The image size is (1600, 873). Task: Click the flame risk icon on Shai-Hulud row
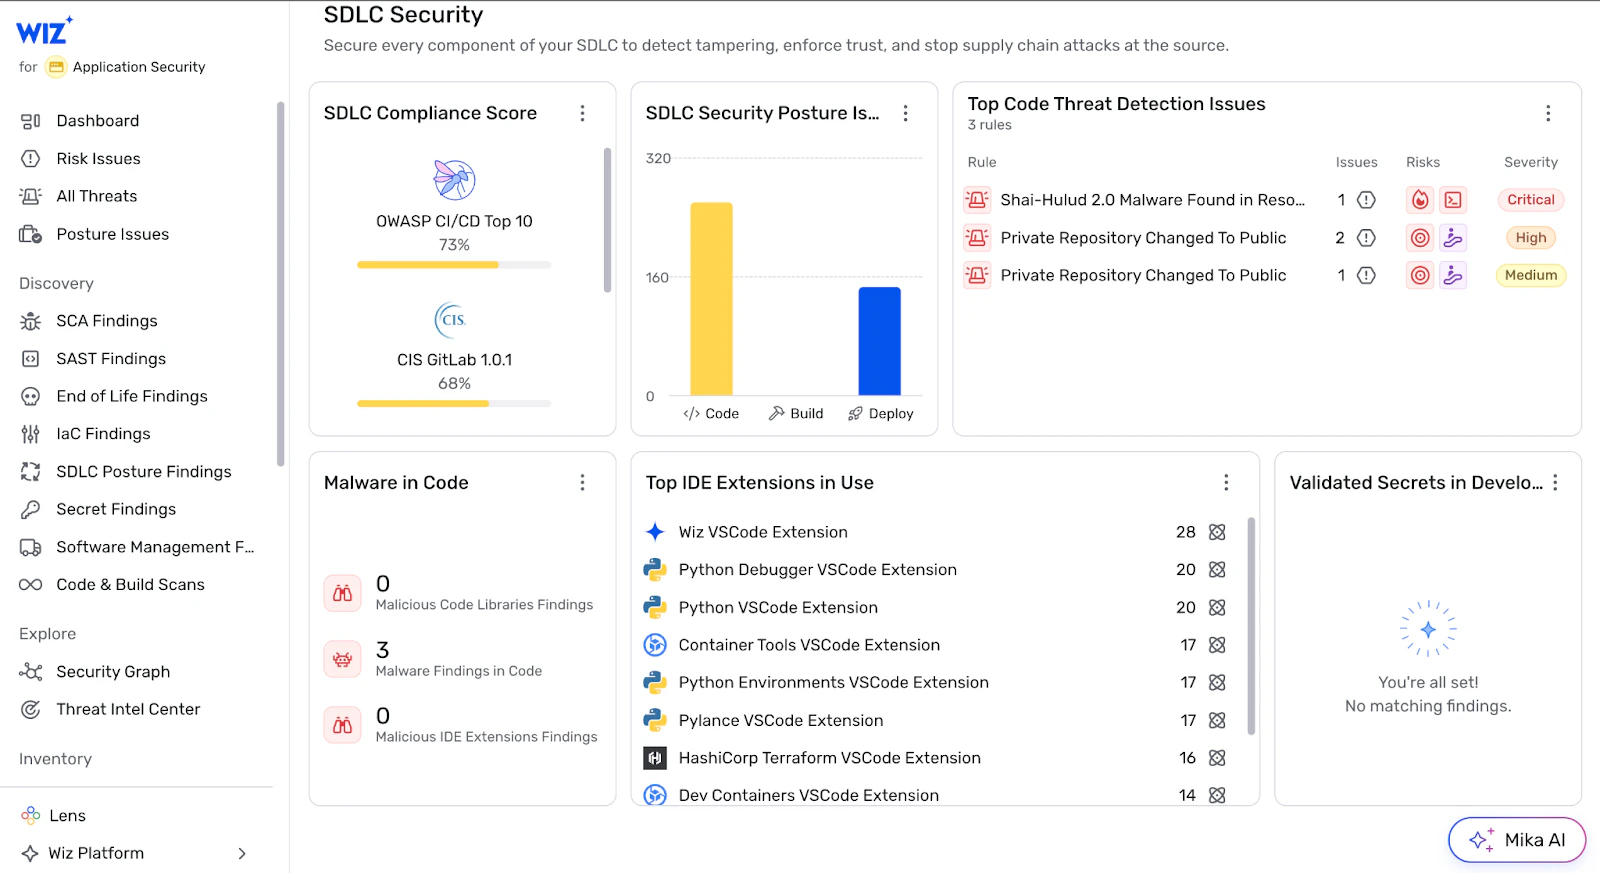point(1420,200)
